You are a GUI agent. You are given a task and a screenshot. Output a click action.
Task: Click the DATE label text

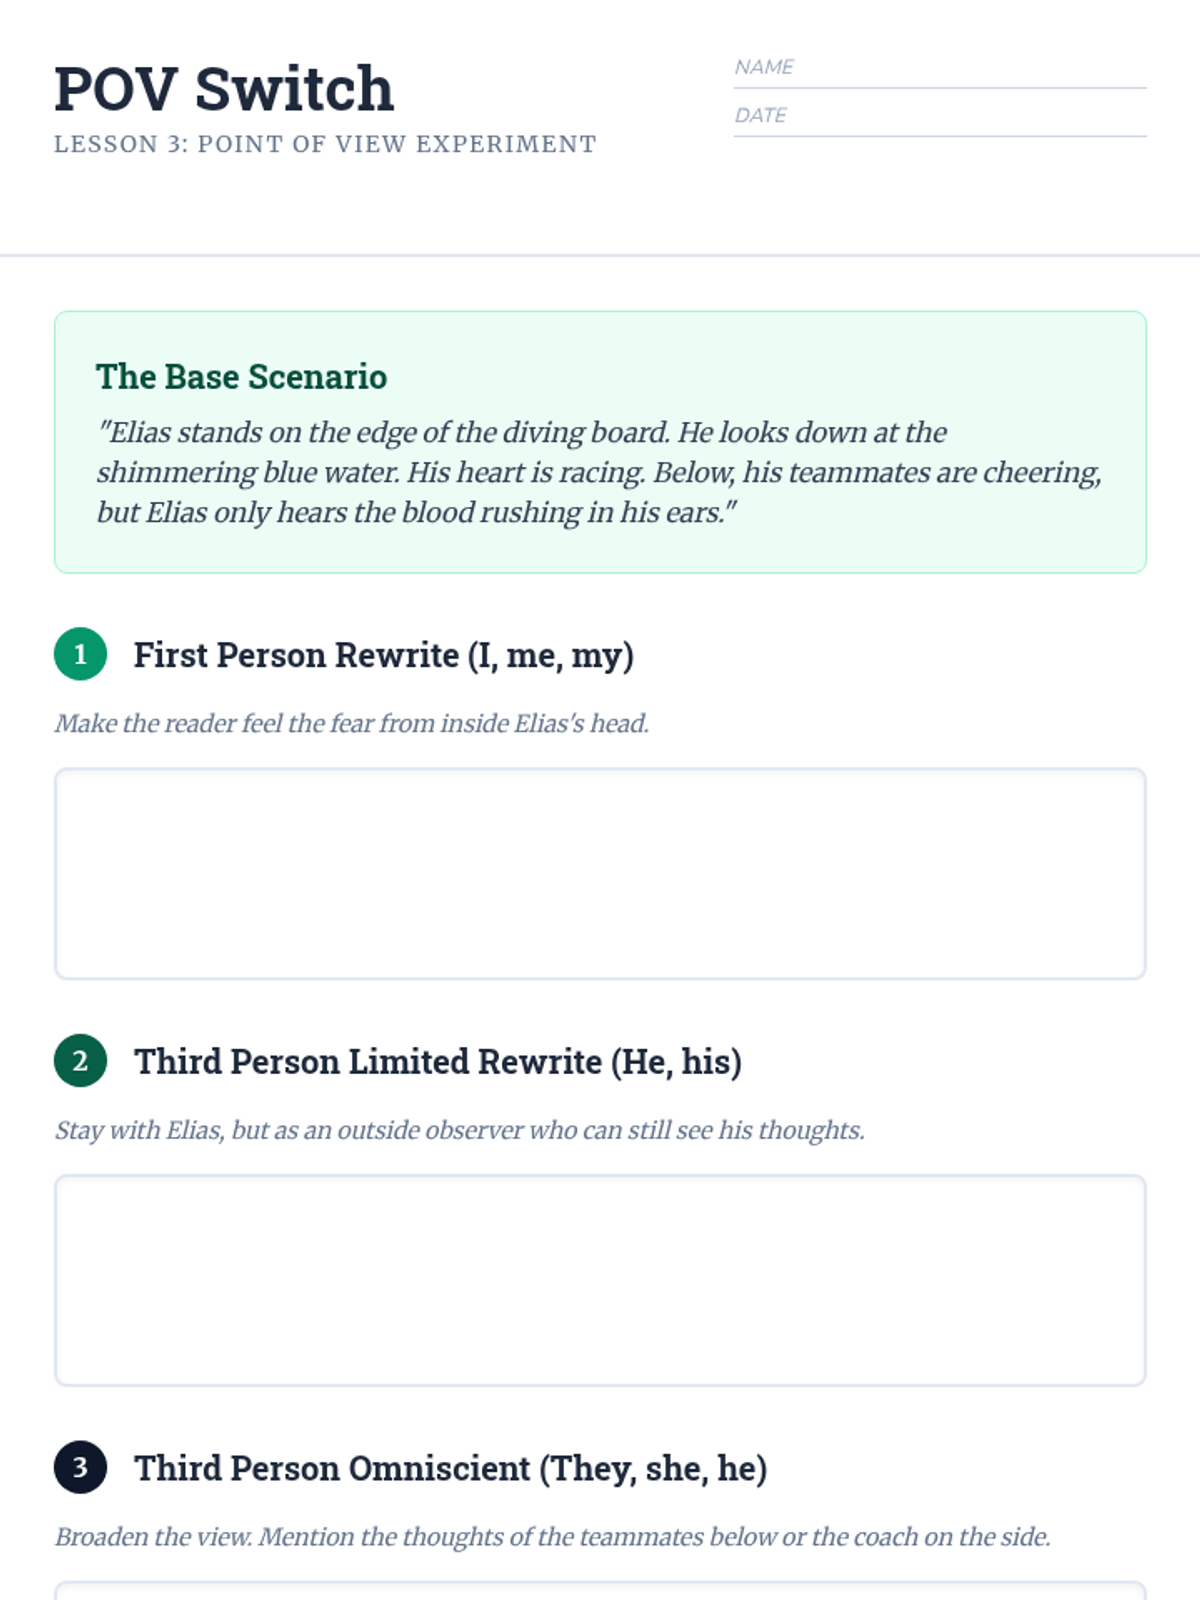(760, 115)
